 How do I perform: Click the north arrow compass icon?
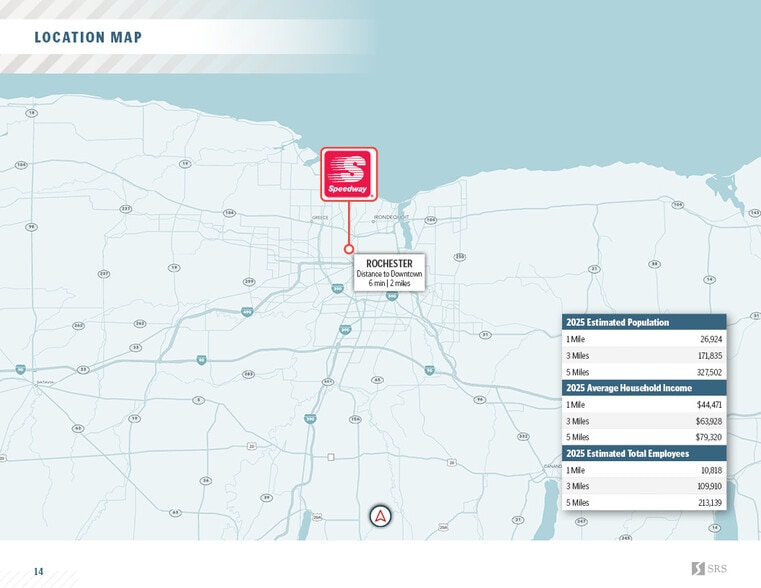click(x=380, y=516)
